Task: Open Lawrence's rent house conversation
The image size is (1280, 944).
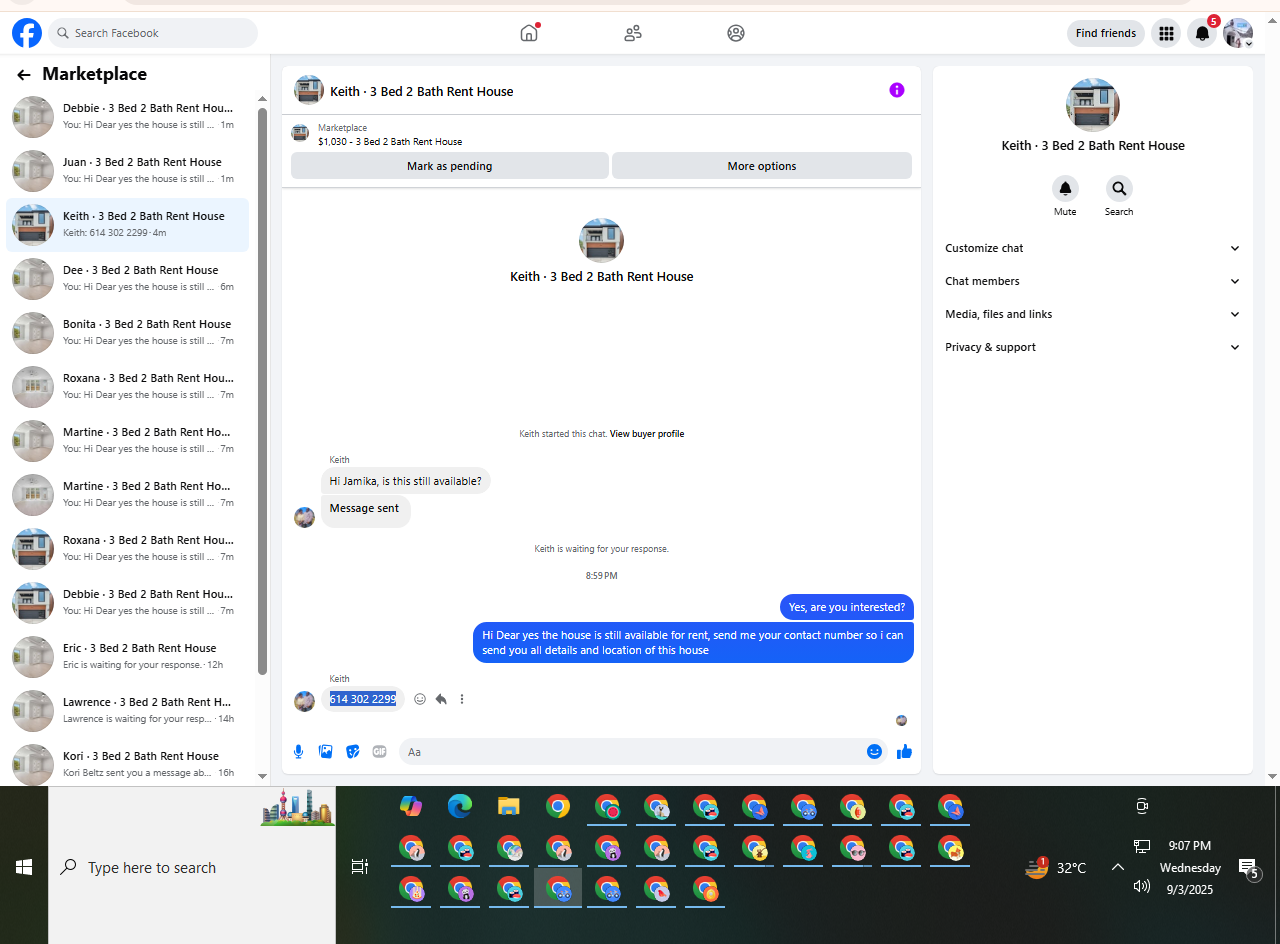Action: coord(128,710)
